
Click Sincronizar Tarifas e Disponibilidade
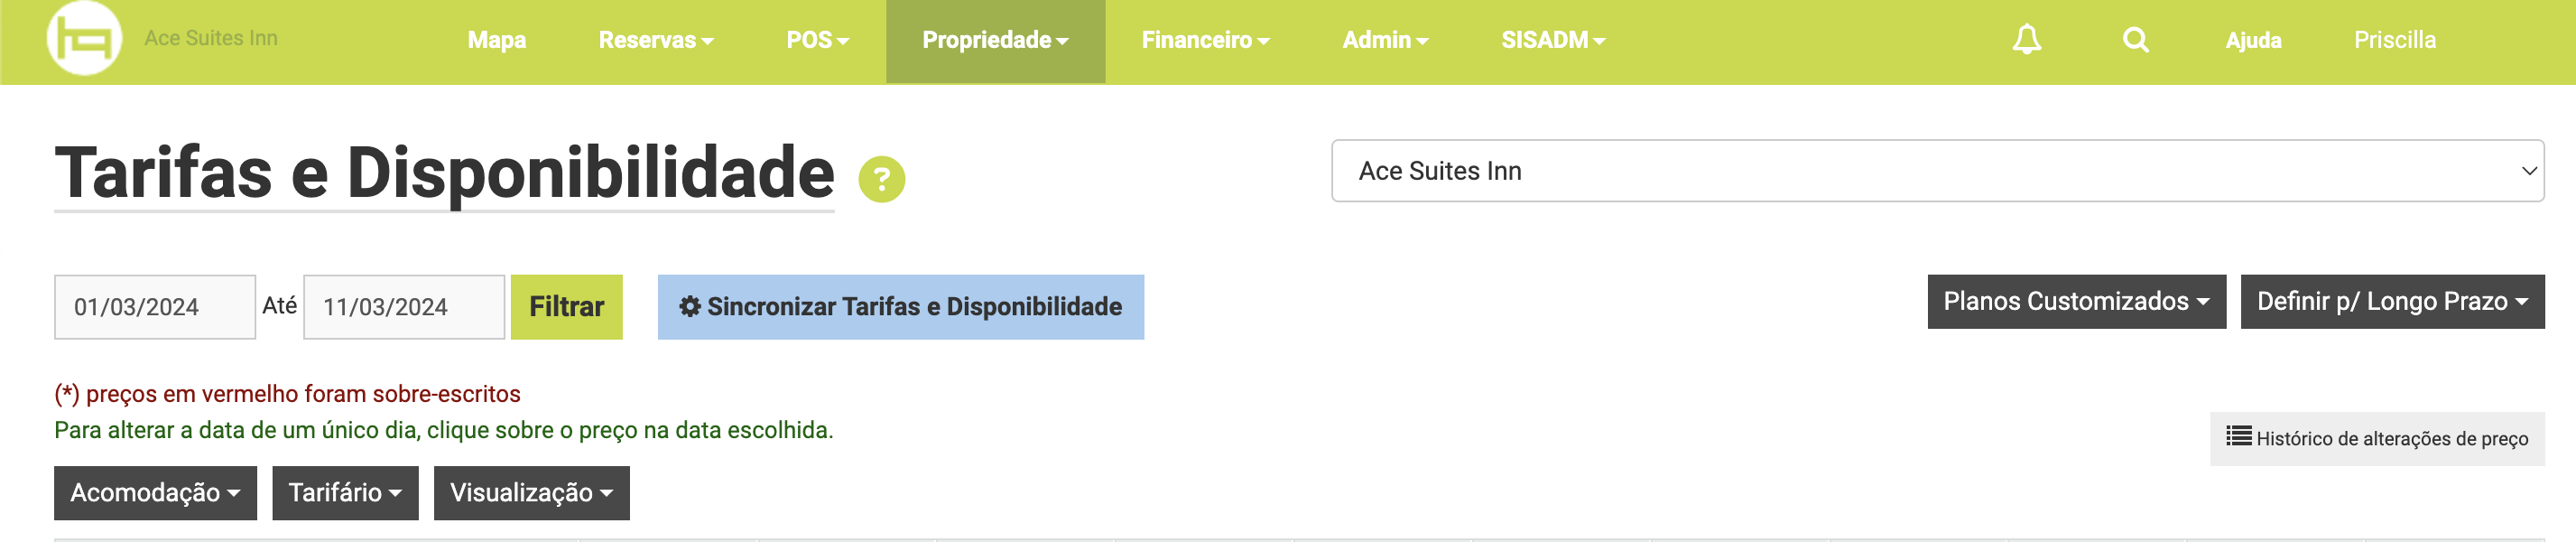pyautogui.click(x=900, y=307)
